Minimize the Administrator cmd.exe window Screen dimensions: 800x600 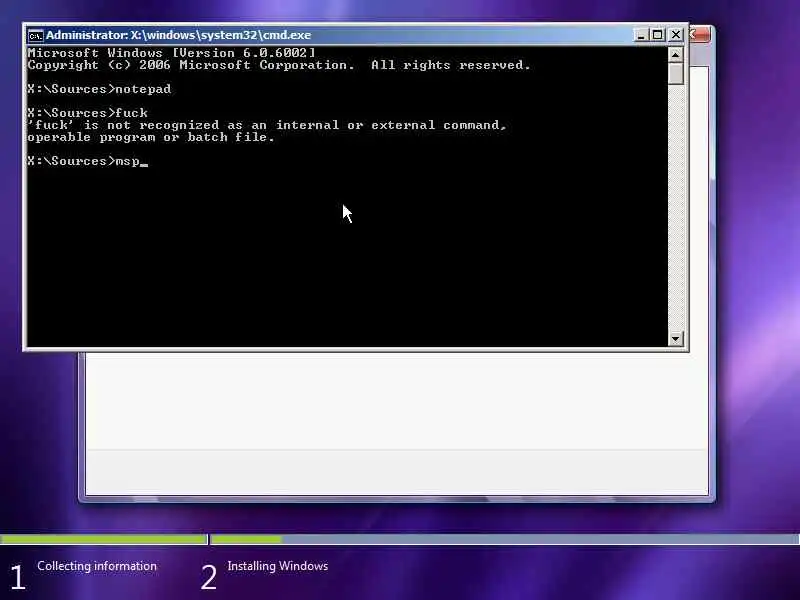(641, 35)
